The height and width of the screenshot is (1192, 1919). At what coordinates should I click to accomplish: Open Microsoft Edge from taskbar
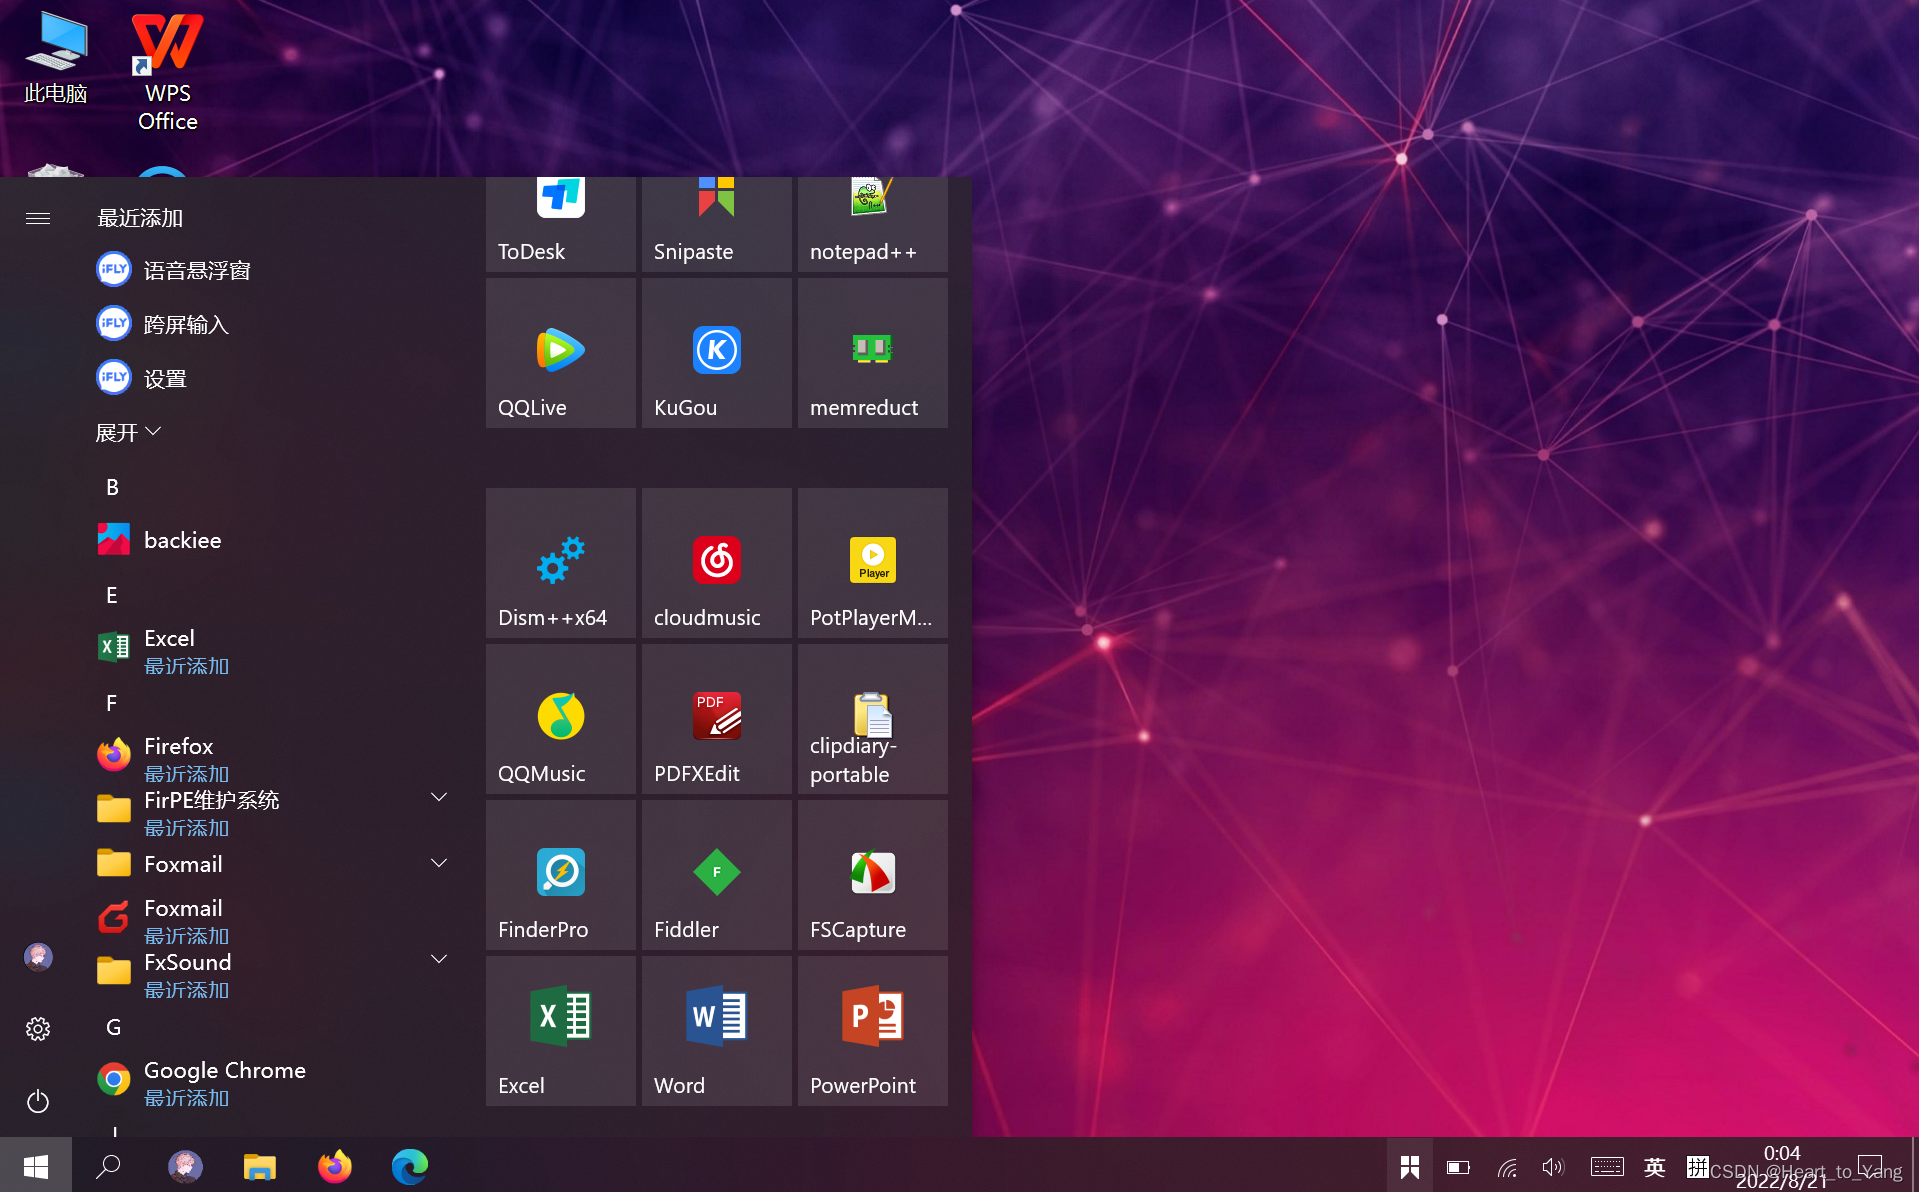point(410,1166)
